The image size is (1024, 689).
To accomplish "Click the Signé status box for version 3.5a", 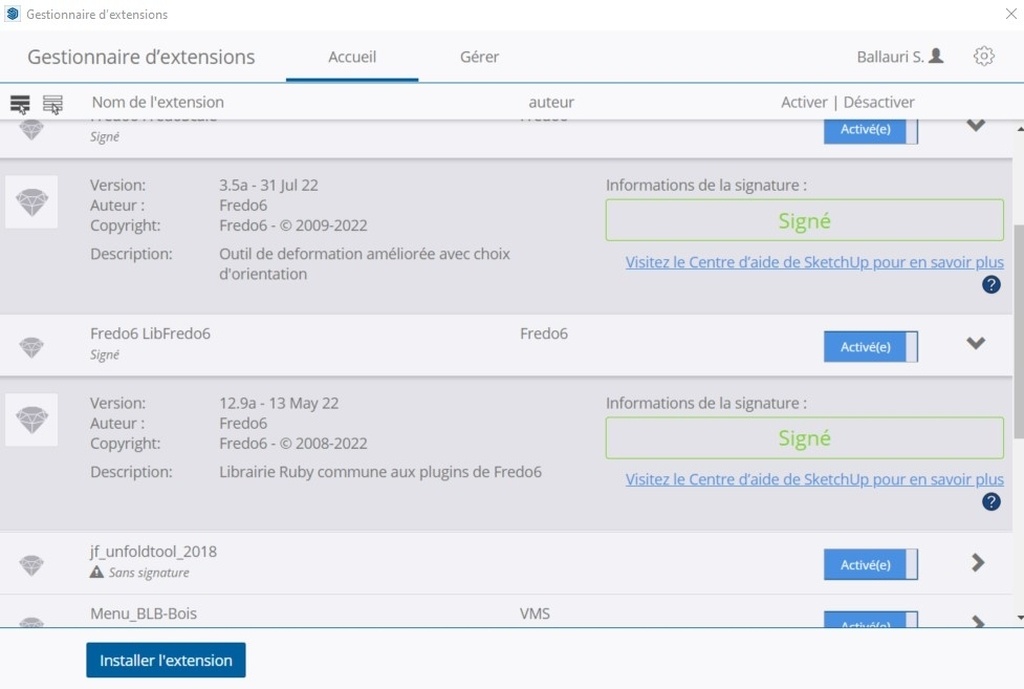I will tap(805, 220).
